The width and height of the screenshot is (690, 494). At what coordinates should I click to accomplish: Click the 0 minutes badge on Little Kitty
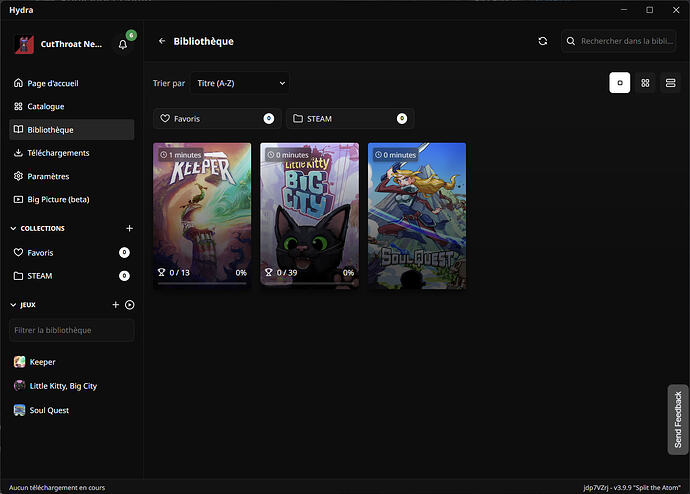click(x=288, y=155)
